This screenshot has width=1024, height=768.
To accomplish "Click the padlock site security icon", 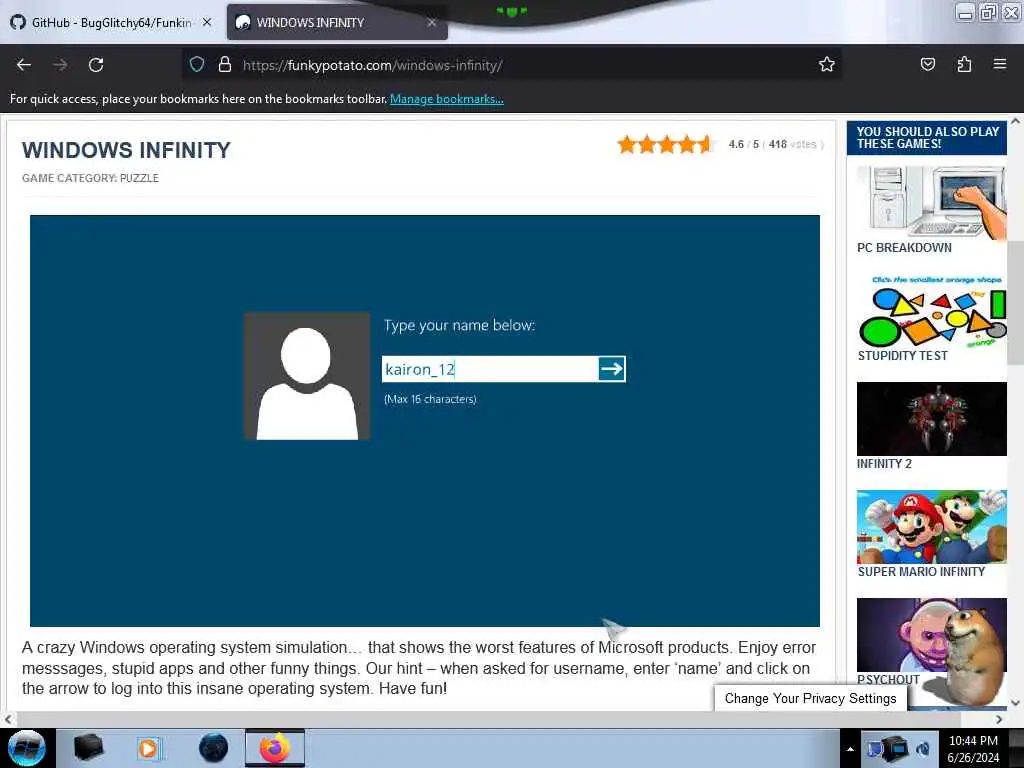I will [x=225, y=65].
